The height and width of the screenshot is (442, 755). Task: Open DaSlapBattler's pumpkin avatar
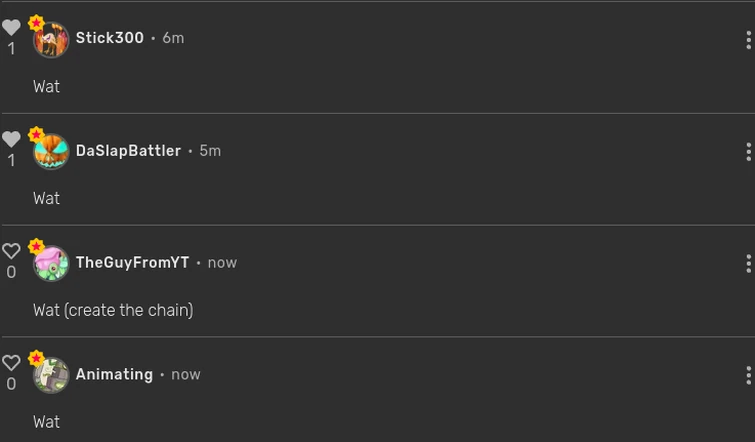coord(51,152)
